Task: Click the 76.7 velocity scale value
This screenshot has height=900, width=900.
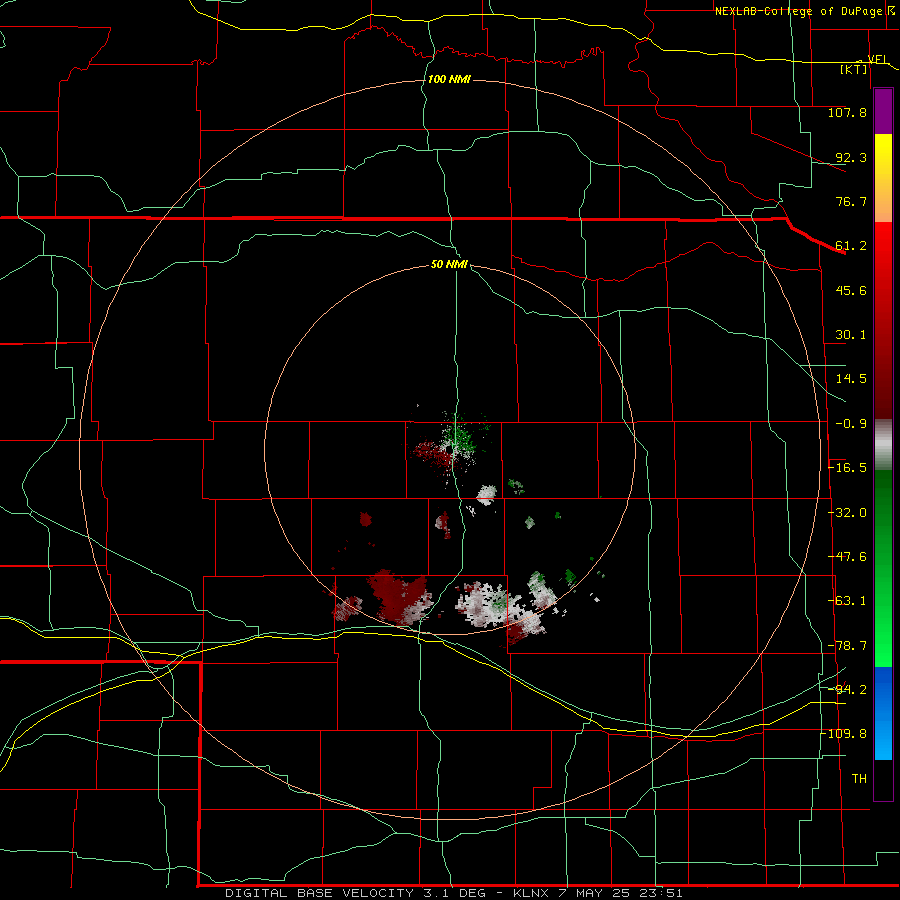Action: (851, 201)
